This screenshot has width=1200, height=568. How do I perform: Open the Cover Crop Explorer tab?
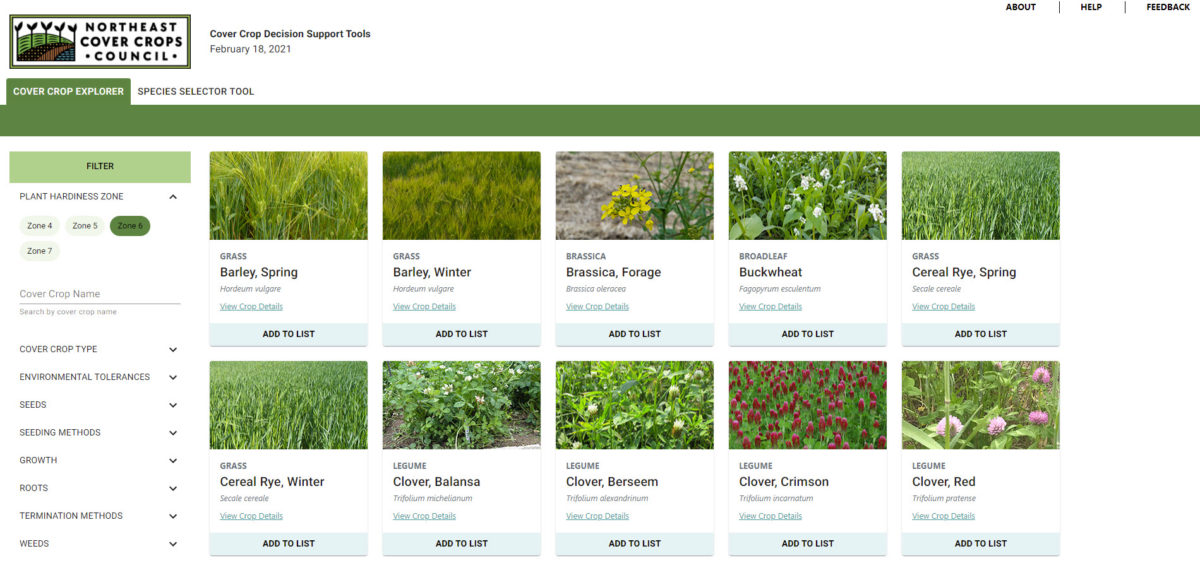point(68,91)
